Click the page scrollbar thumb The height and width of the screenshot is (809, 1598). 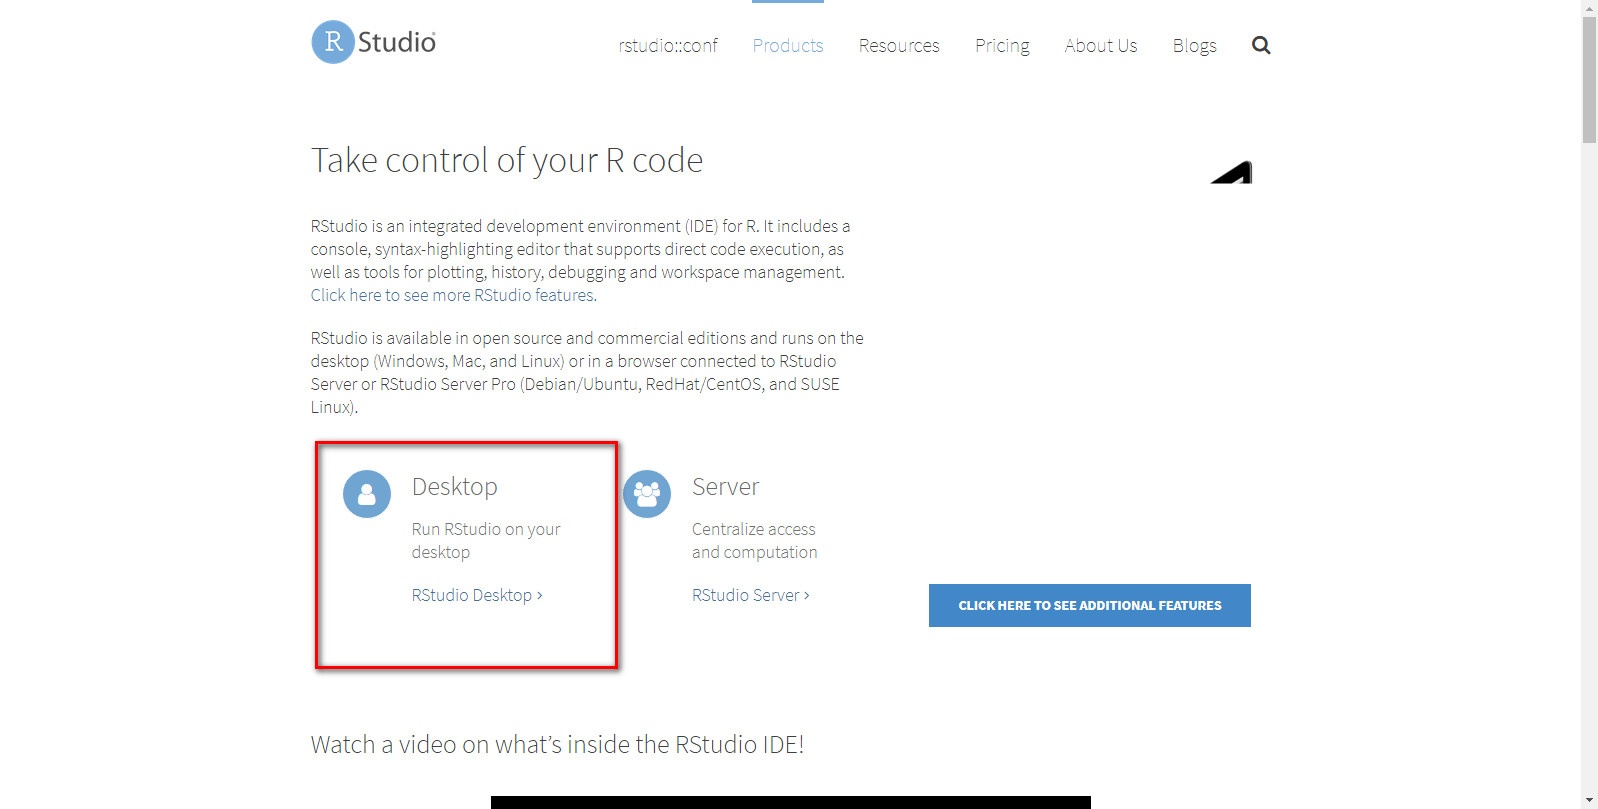tap(1589, 80)
